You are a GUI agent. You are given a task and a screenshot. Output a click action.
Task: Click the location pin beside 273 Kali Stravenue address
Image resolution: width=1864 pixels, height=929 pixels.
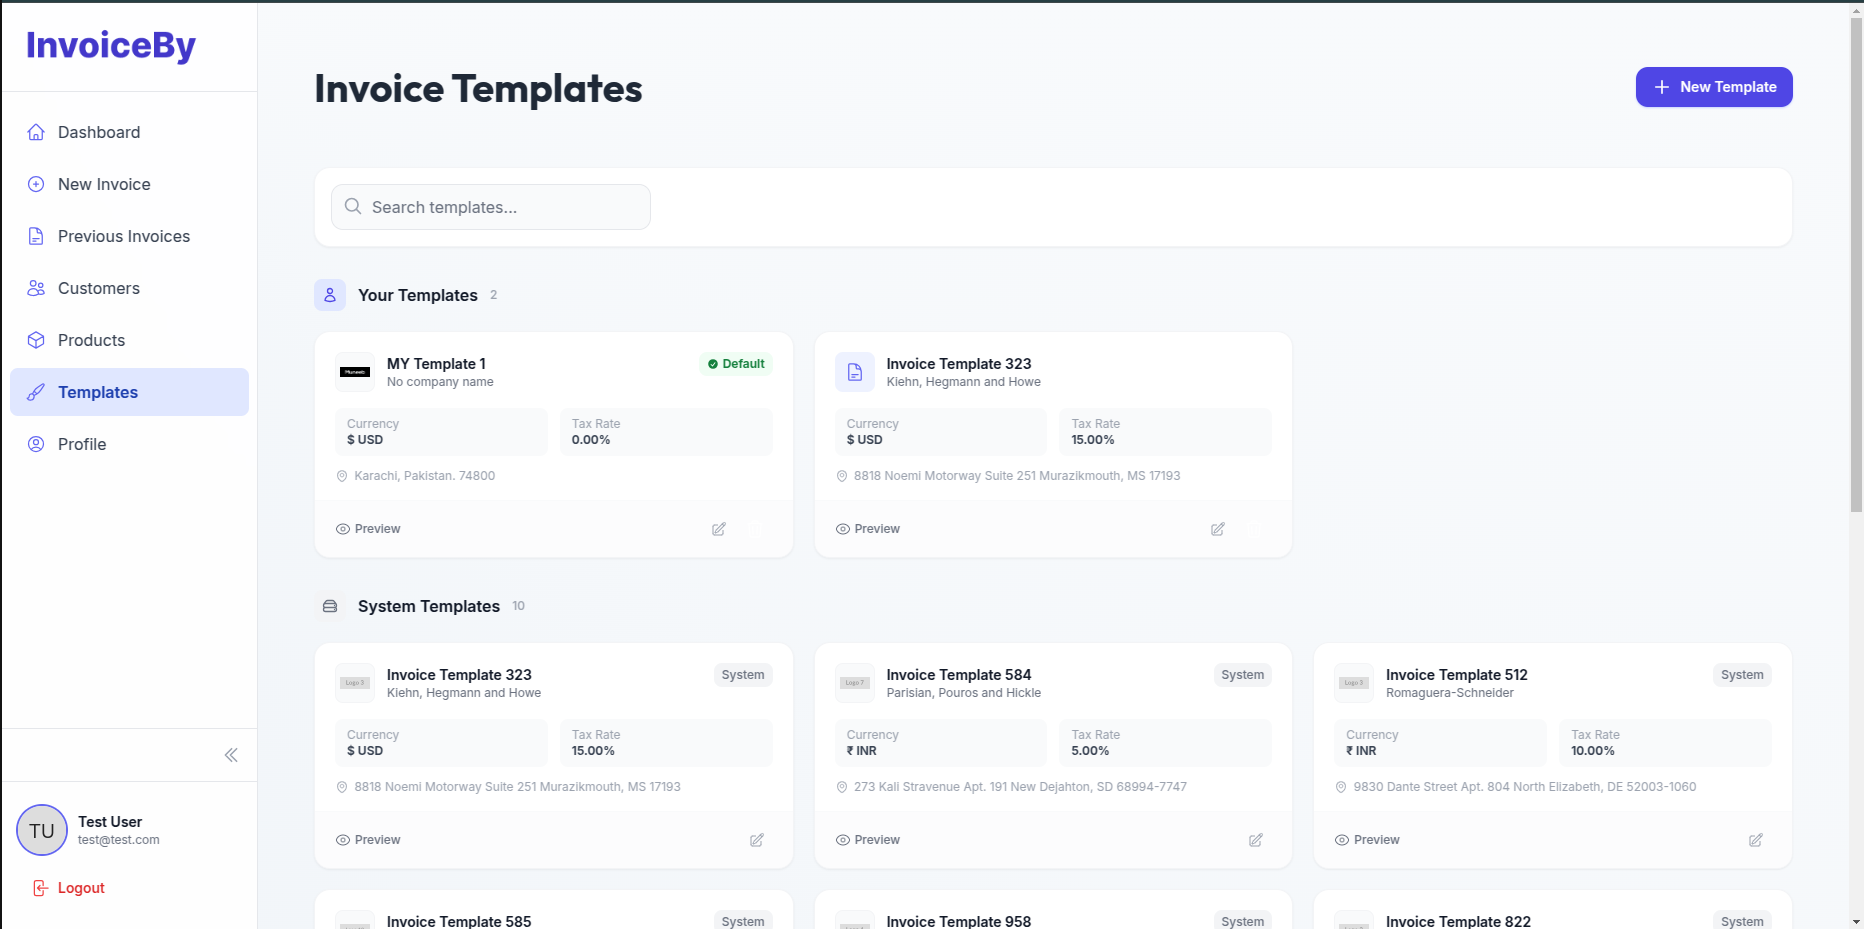[842, 787]
